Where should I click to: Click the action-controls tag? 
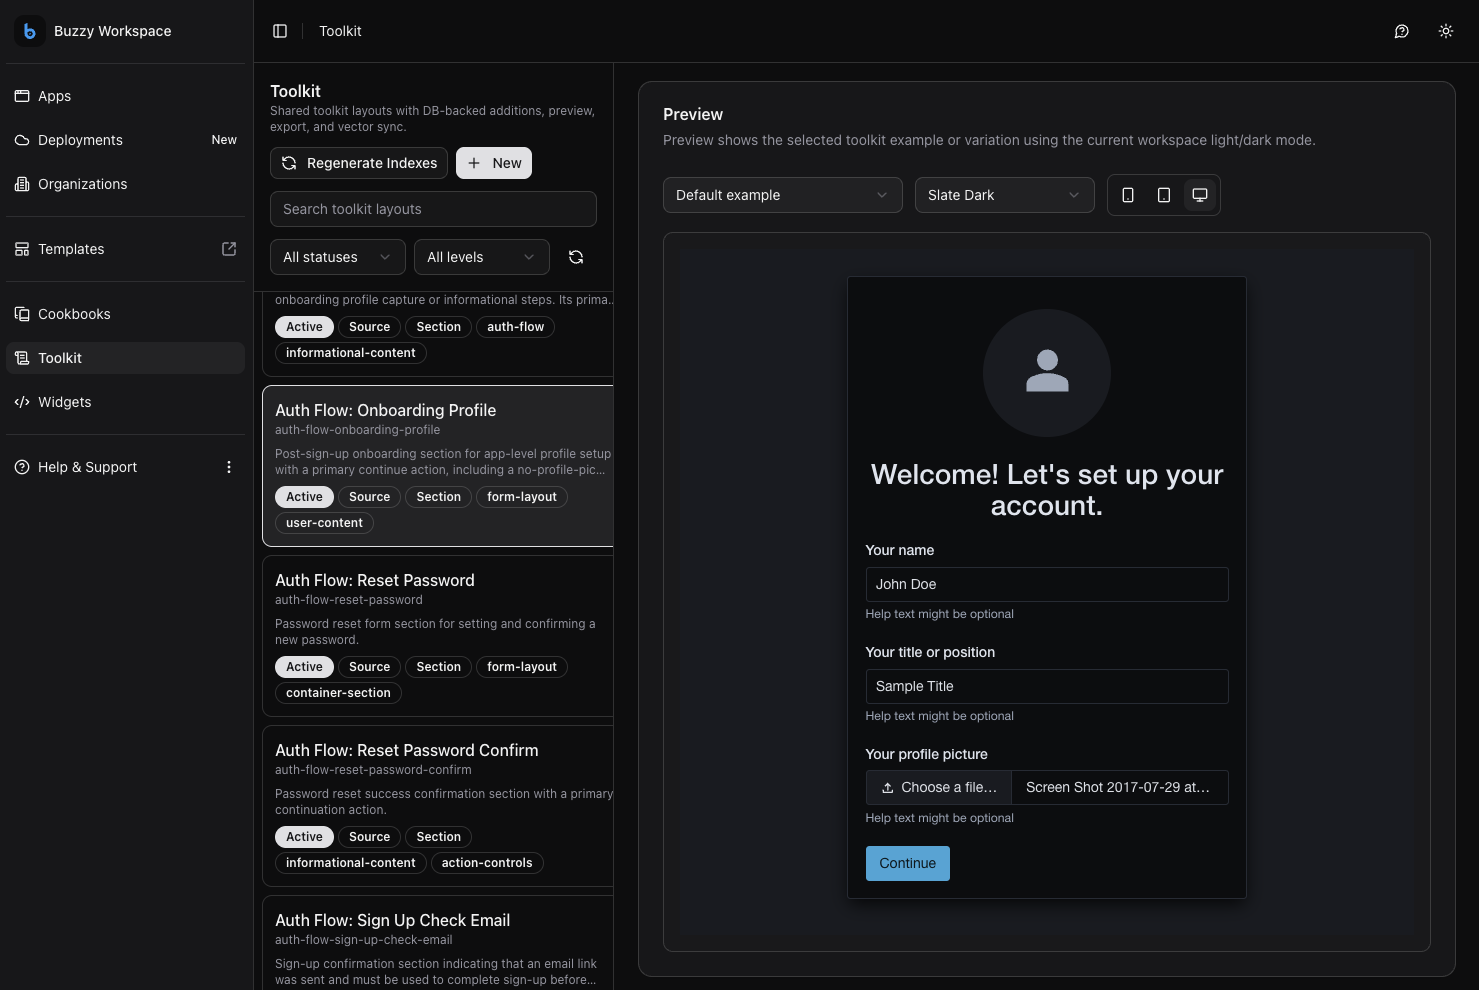(487, 863)
